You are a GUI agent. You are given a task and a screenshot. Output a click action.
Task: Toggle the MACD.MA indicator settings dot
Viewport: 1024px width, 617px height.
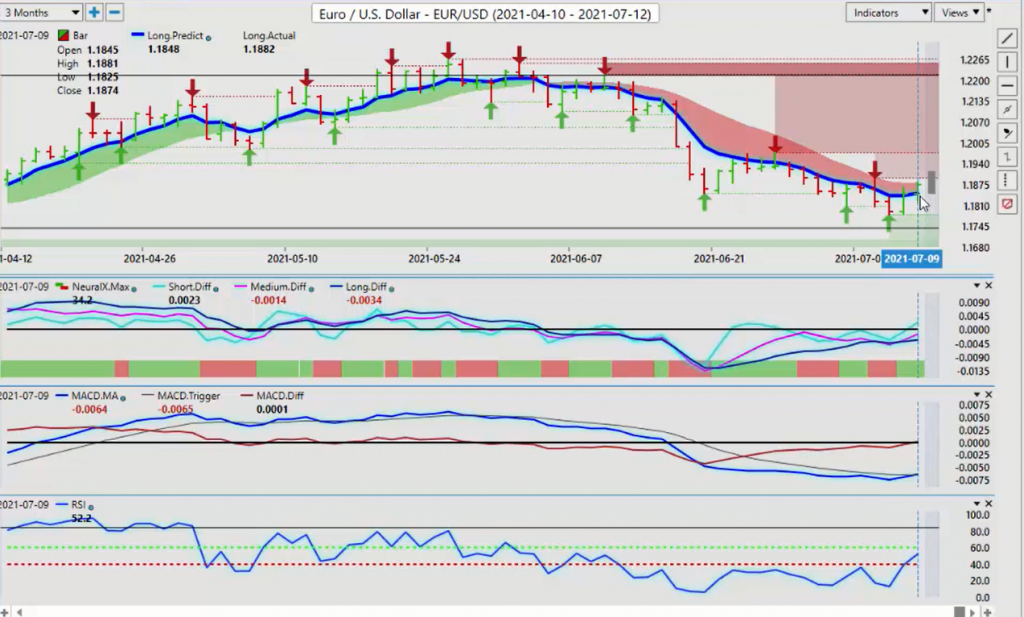point(123,398)
